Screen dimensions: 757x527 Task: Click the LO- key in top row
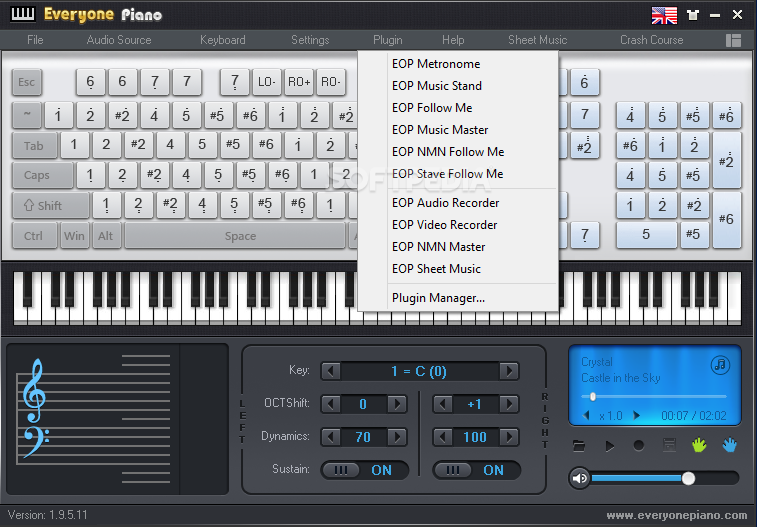click(x=266, y=82)
